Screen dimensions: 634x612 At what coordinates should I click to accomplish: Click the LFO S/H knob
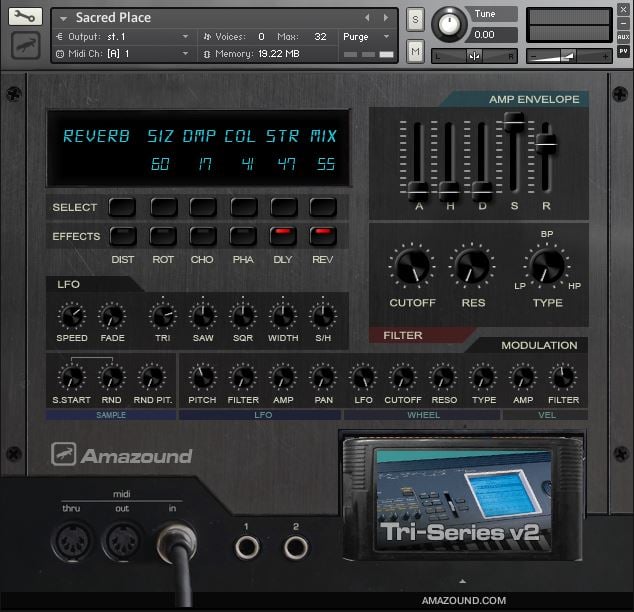pos(323,316)
